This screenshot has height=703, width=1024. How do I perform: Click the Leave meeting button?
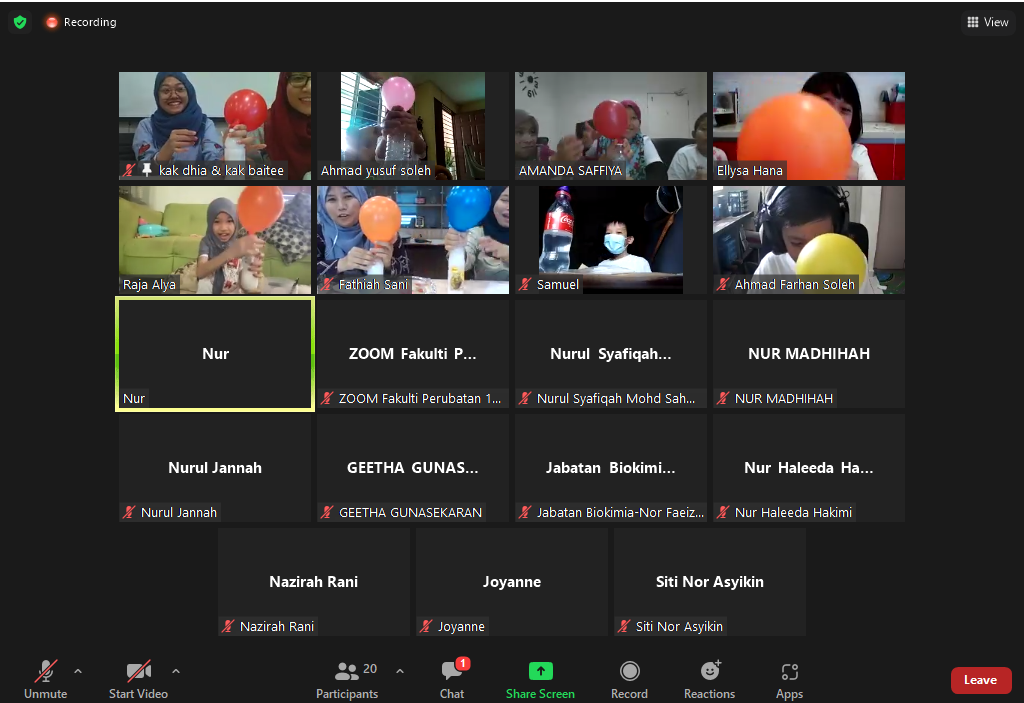pyautogui.click(x=979, y=680)
